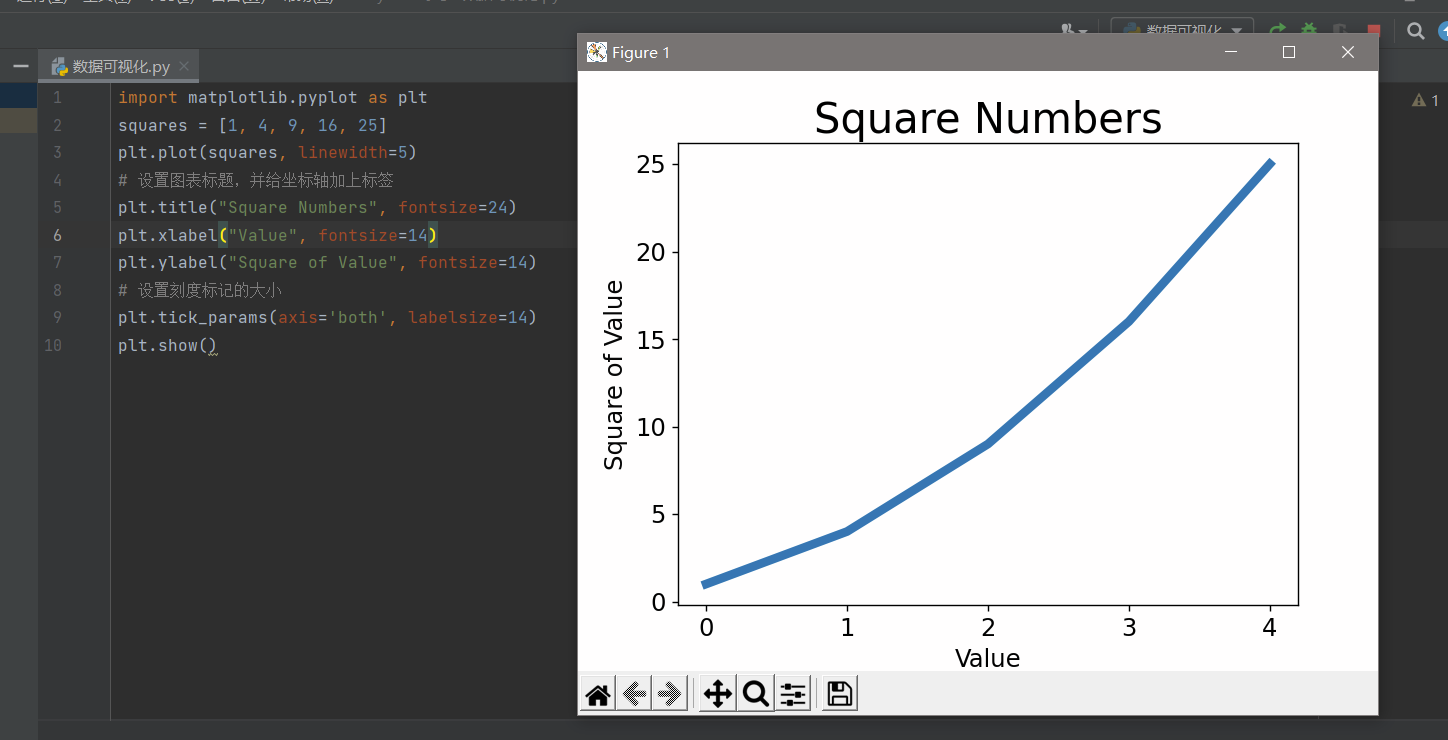The height and width of the screenshot is (740, 1448).
Task: Click the plt.plot(squares, linewidth=5) line
Action: coord(267,152)
